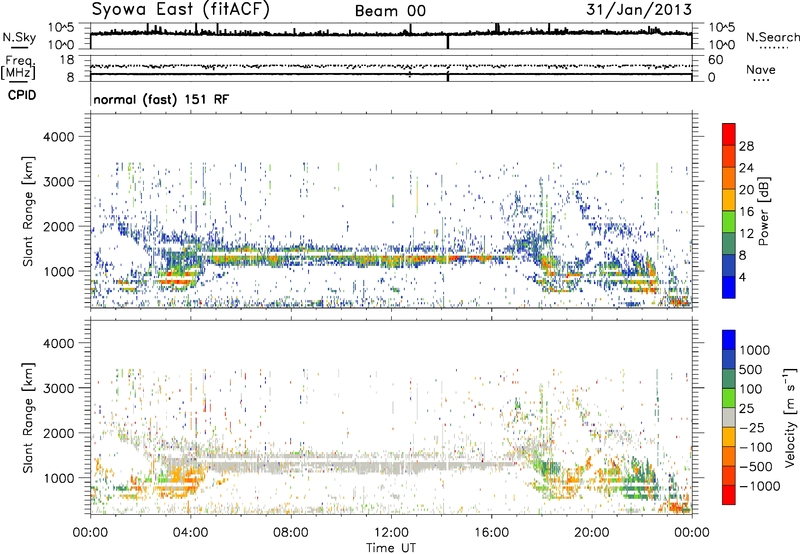Click the 'N.Search' legend label

click(x=772, y=37)
